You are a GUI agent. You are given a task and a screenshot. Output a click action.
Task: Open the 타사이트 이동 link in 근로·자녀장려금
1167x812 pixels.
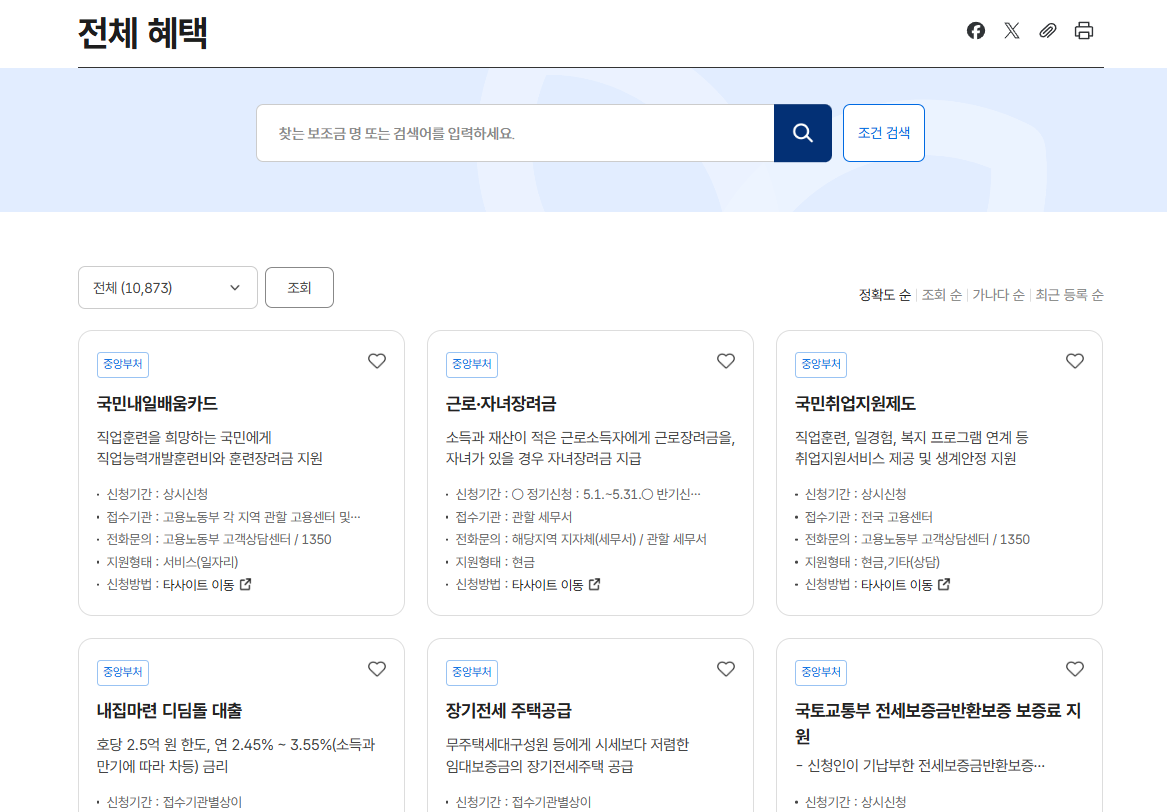click(556, 585)
